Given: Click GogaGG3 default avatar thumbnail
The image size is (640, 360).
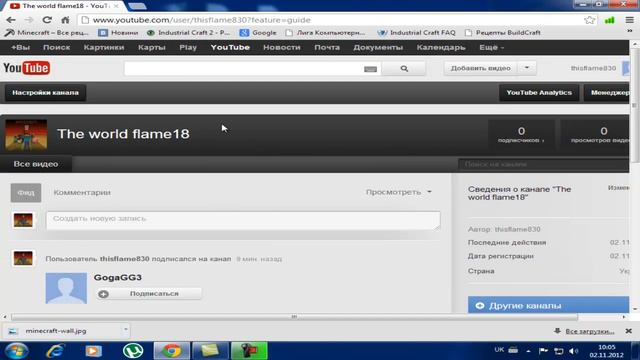Looking at the screenshot, I should point(66,288).
